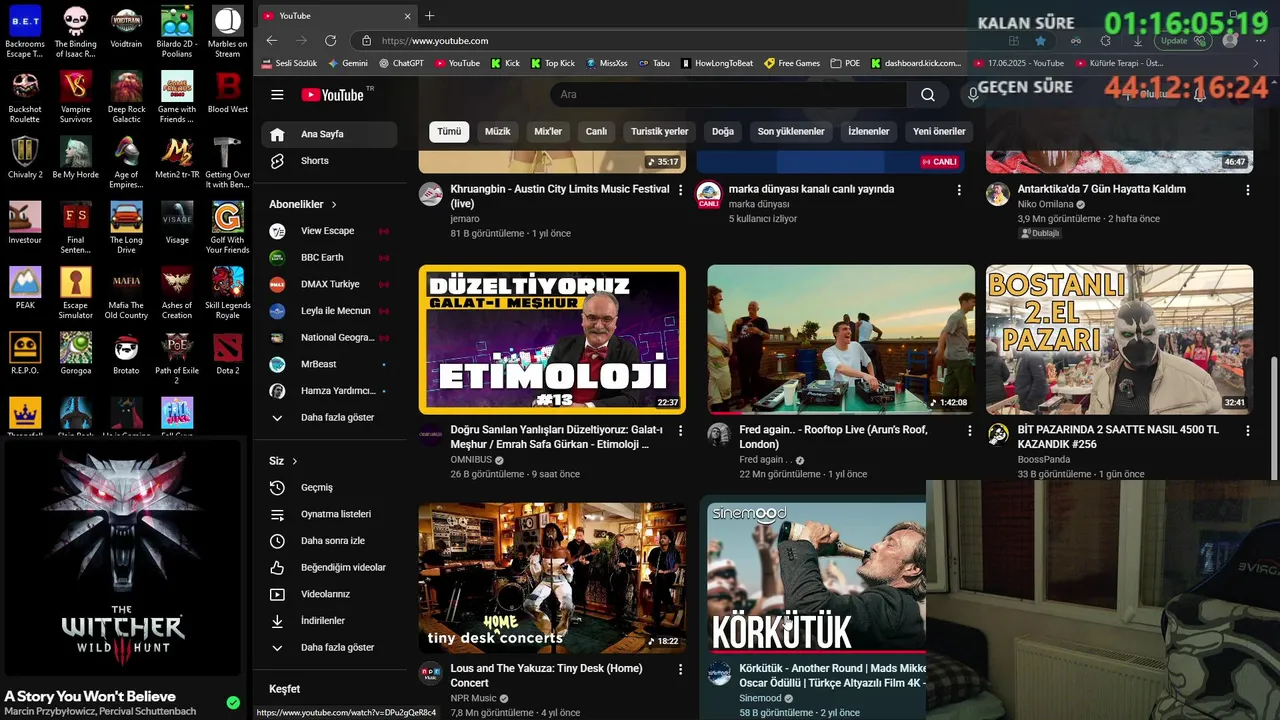Open Golf With Your Friends icon

point(228,228)
